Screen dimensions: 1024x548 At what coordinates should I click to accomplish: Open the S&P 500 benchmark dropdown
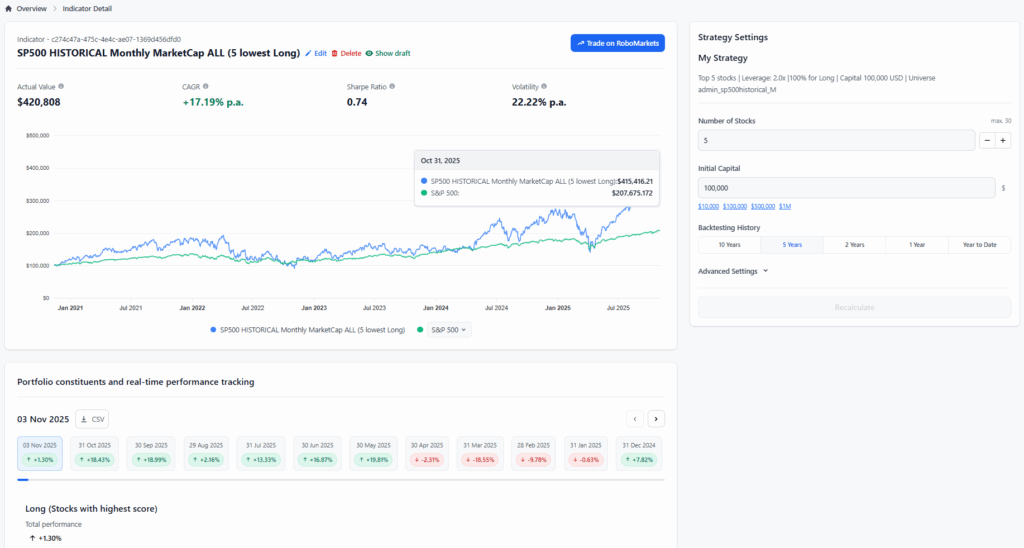449,329
